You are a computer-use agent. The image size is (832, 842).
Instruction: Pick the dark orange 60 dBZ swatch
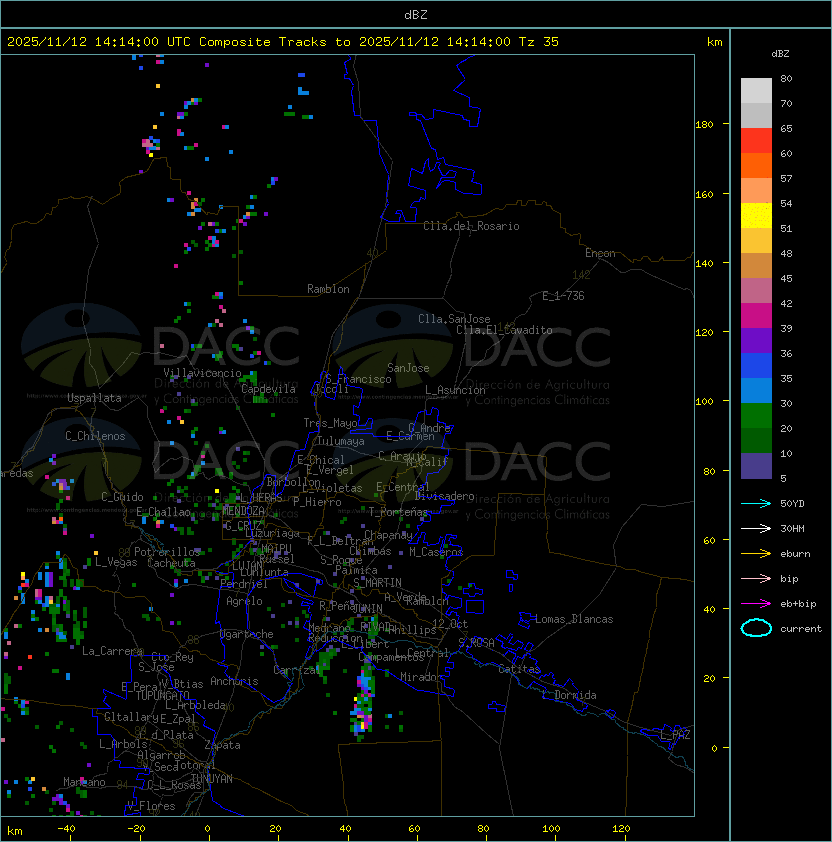click(756, 165)
